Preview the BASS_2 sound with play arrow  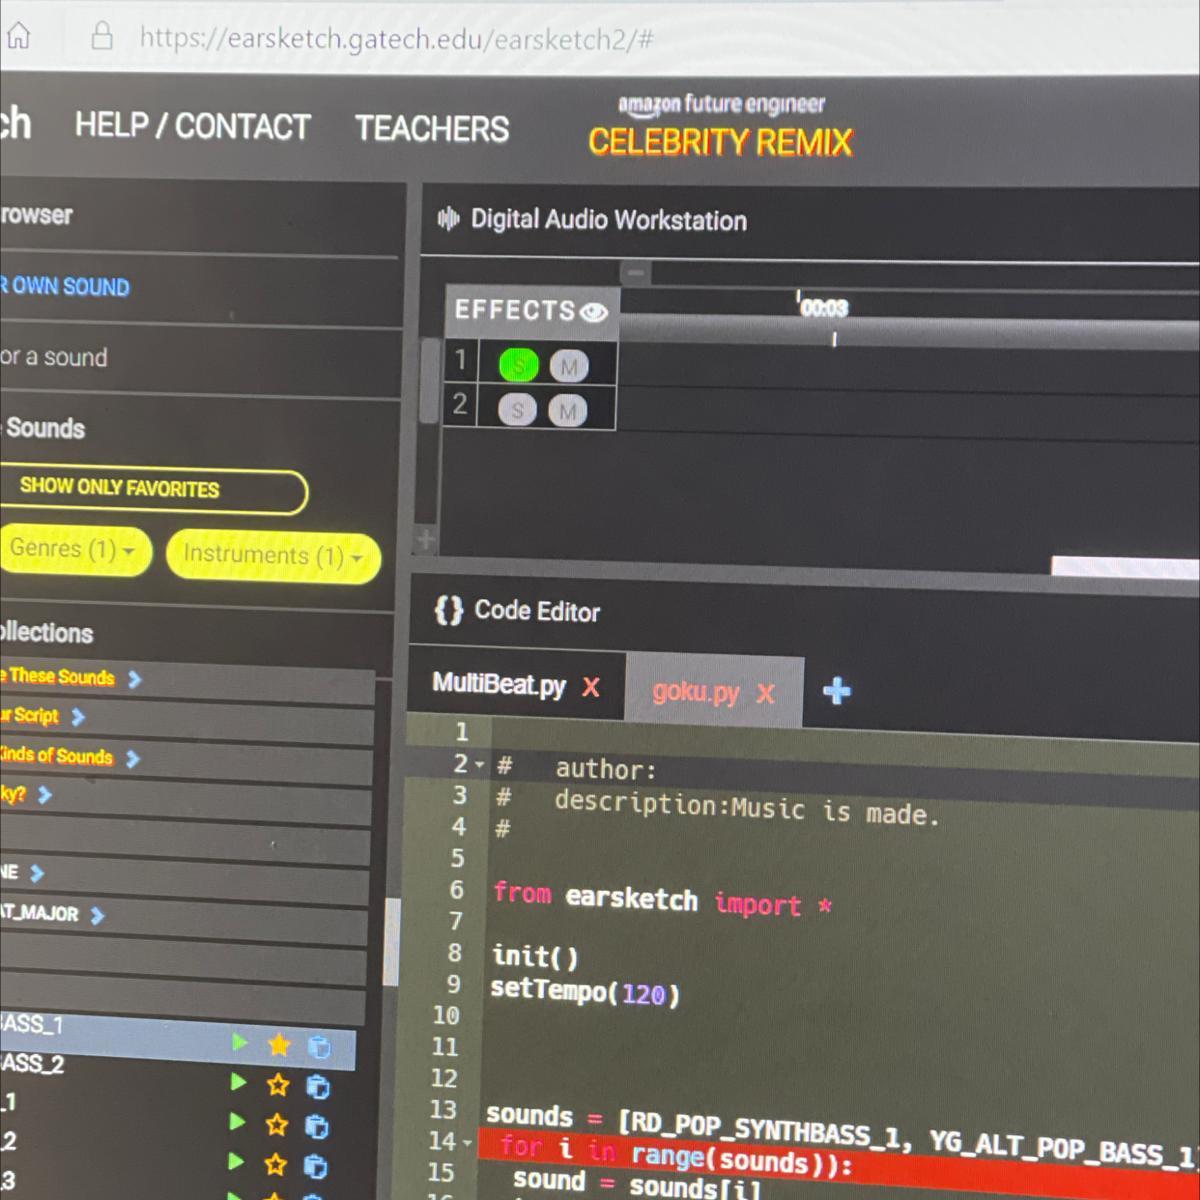[x=238, y=1082]
